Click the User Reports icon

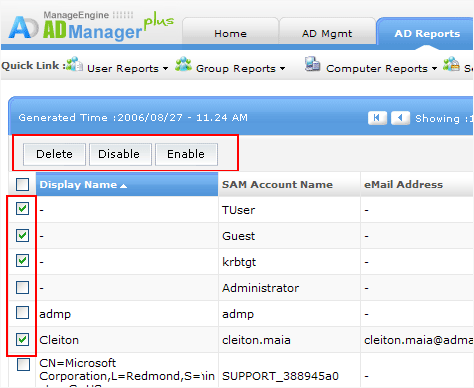74,64
